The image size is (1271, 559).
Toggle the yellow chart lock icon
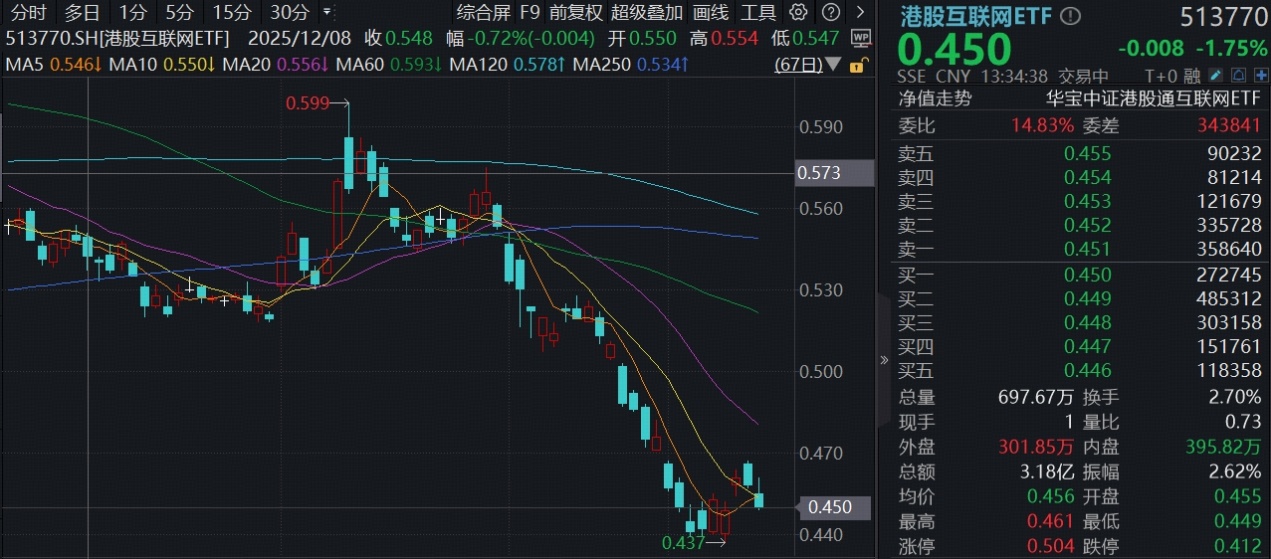[x=856, y=65]
